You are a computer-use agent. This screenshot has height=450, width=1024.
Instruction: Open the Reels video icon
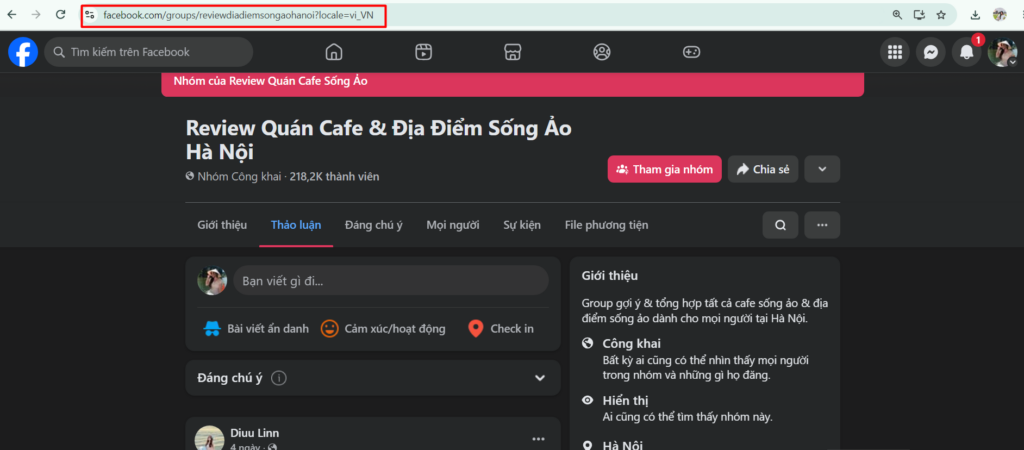[423, 52]
